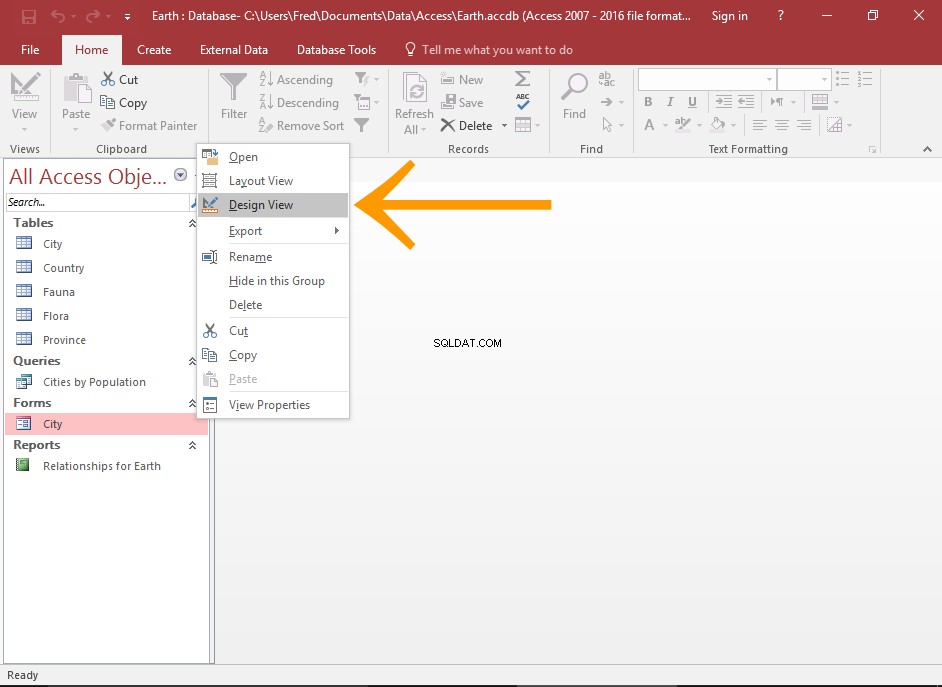Open font color picker dropdown

[666, 126]
